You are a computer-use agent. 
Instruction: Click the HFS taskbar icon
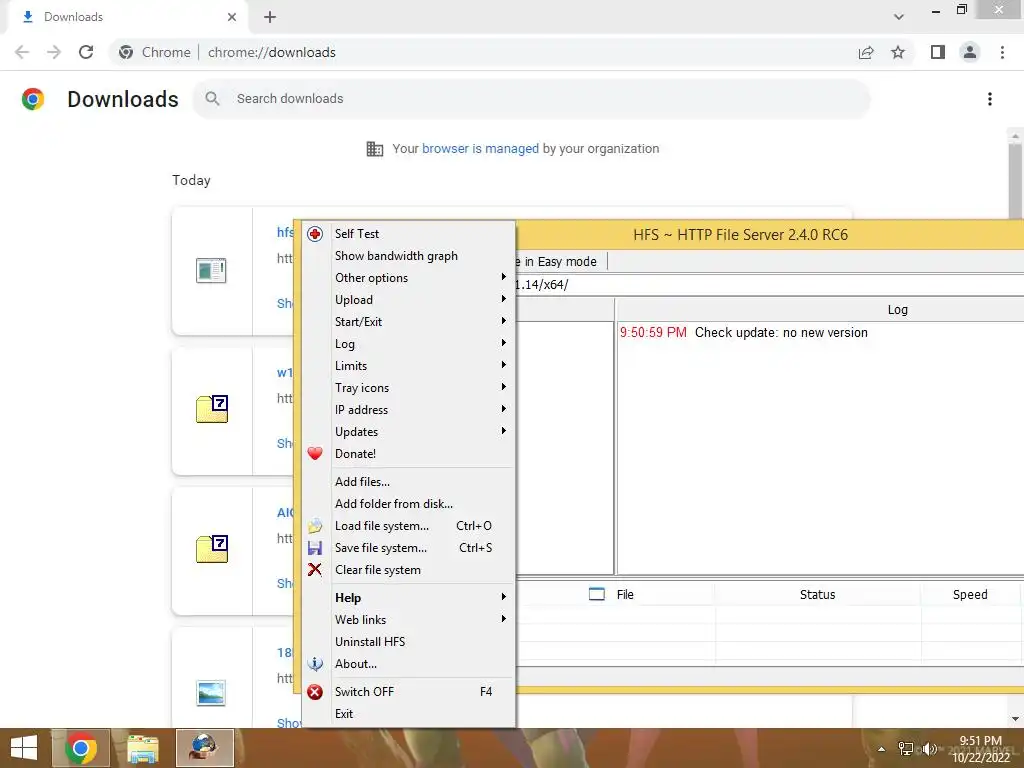click(x=204, y=748)
